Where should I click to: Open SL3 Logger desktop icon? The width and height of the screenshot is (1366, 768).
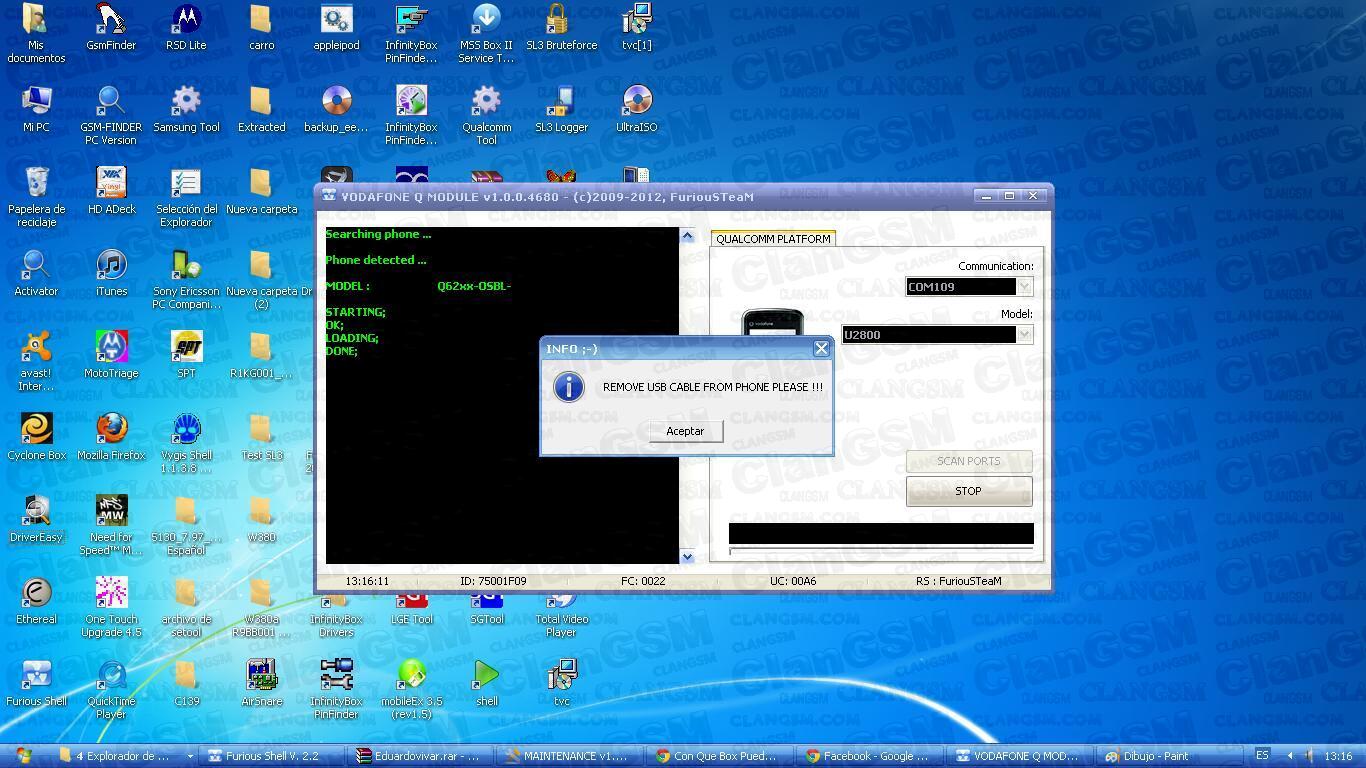click(561, 110)
